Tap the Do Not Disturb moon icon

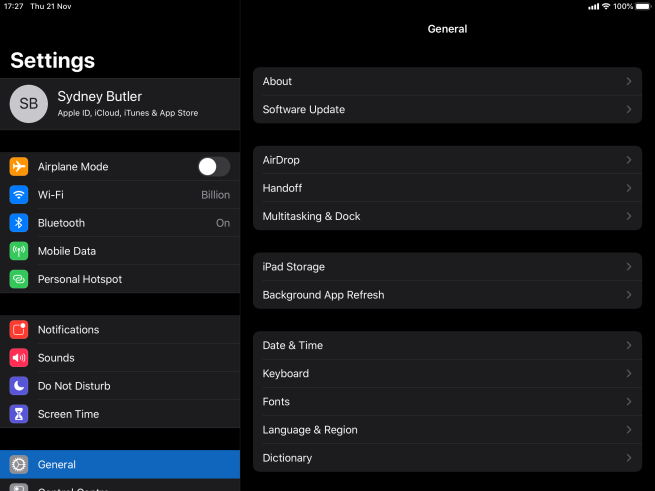(18, 386)
